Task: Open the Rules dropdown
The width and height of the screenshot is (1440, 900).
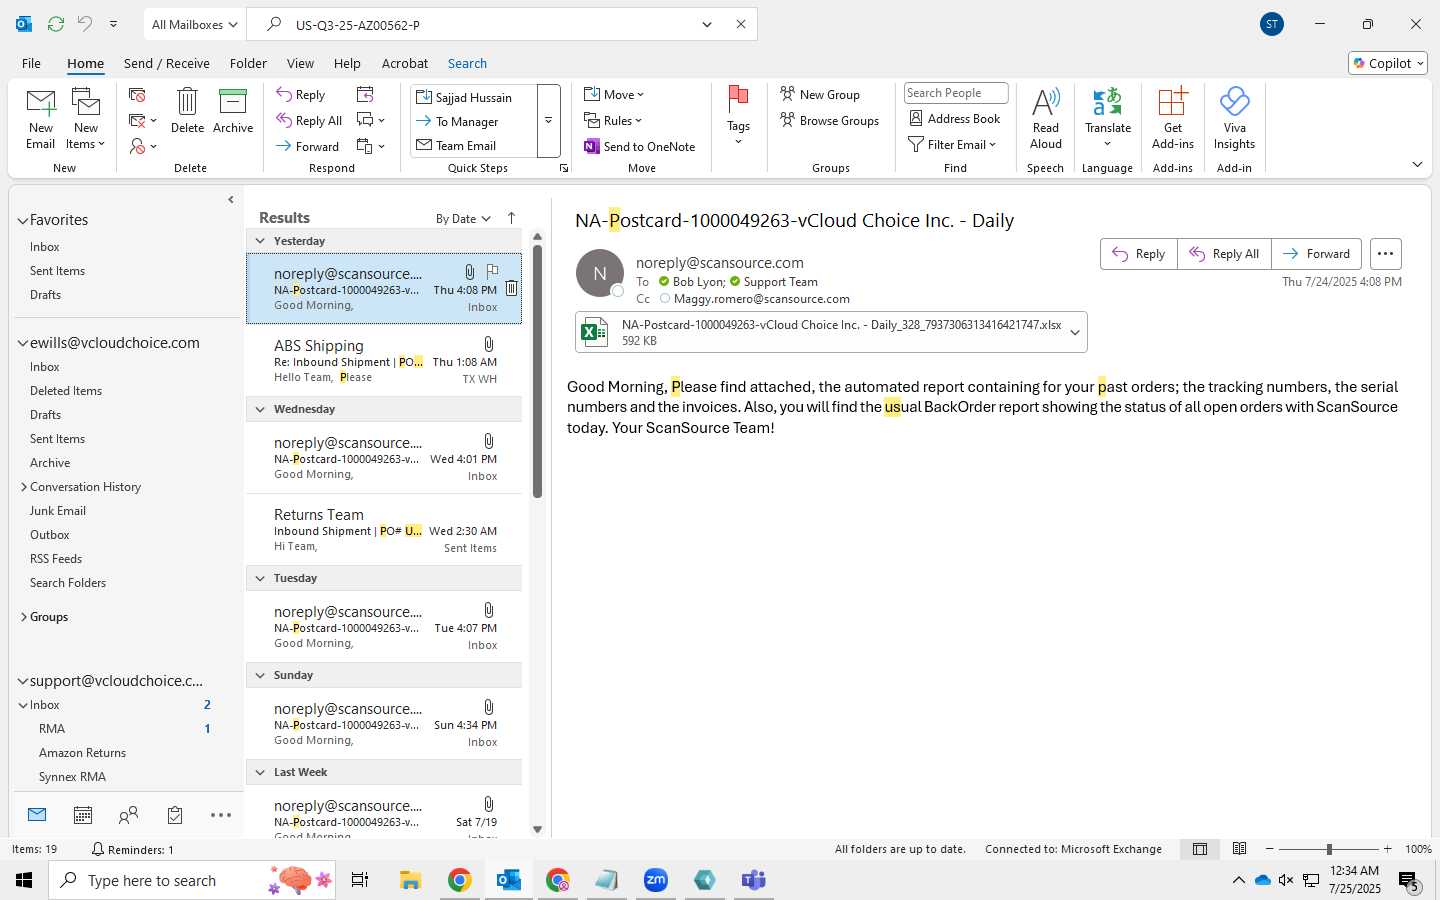Action: (x=613, y=120)
